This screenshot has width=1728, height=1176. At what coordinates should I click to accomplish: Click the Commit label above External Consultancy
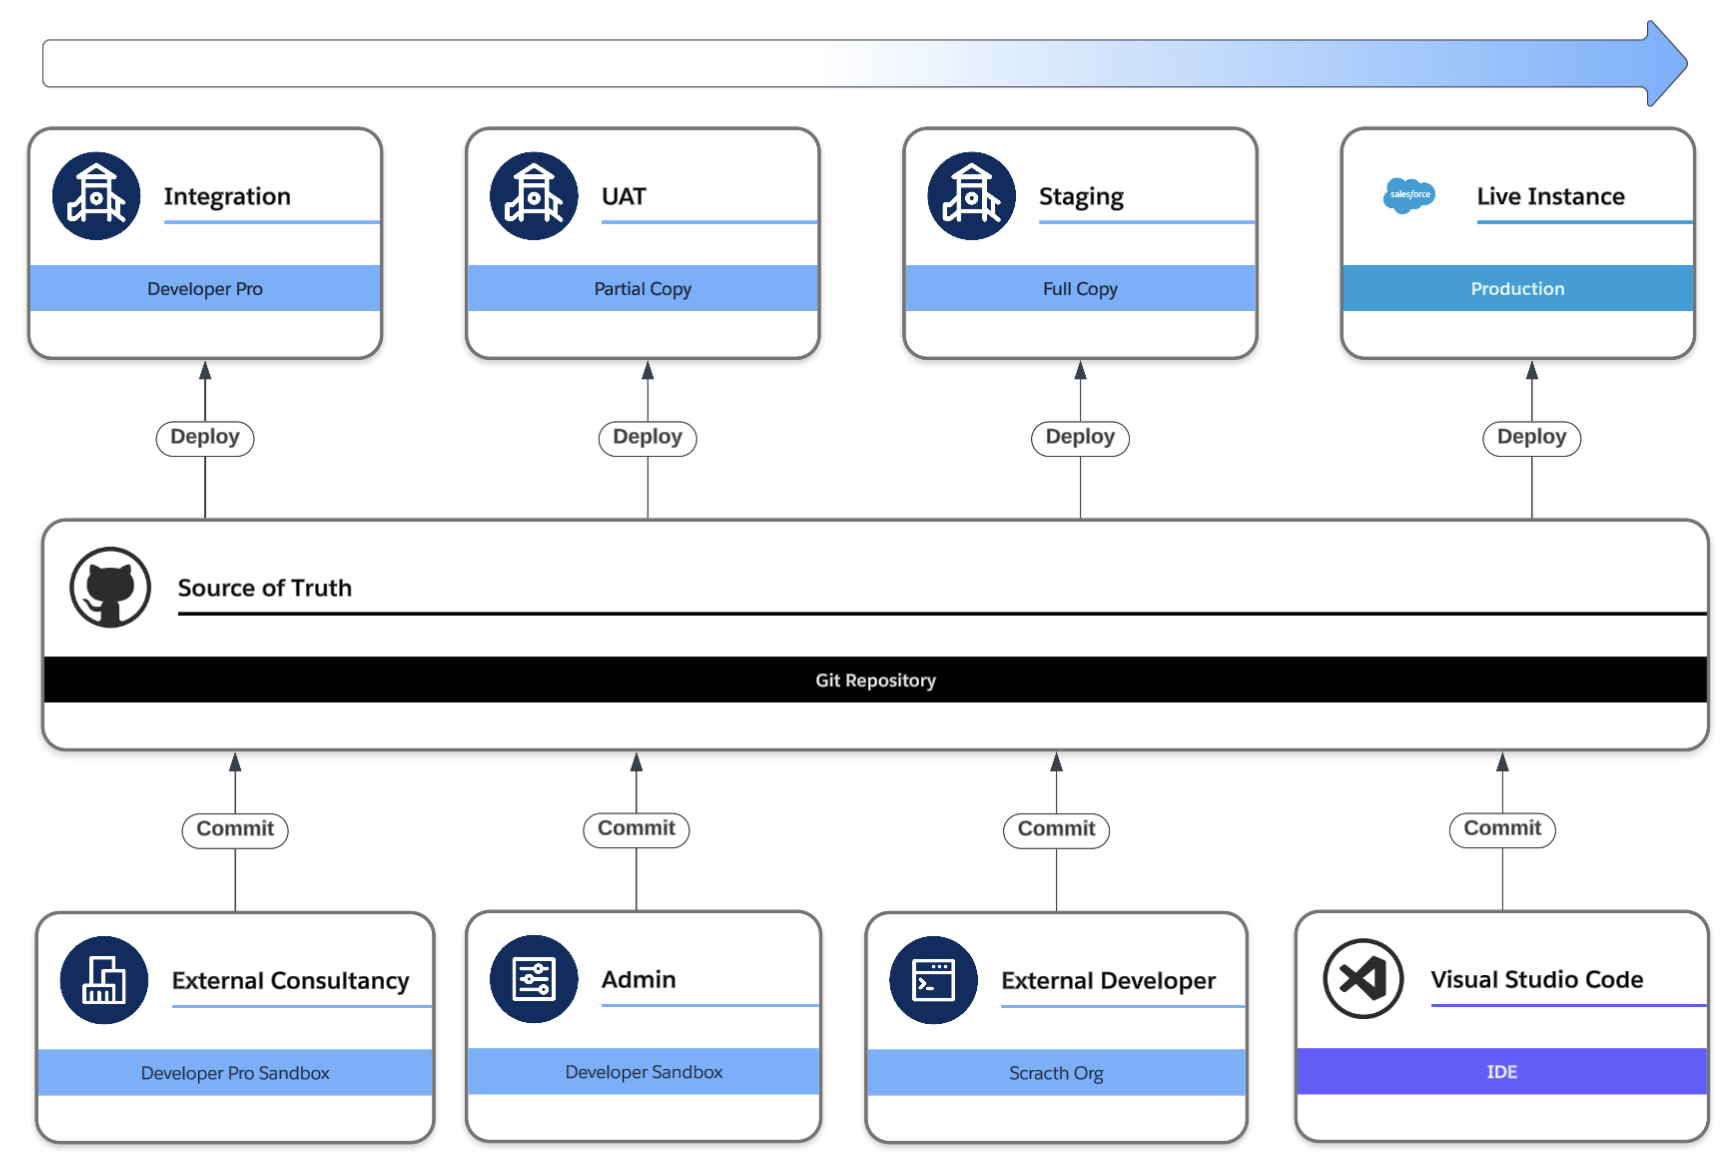pyautogui.click(x=235, y=829)
